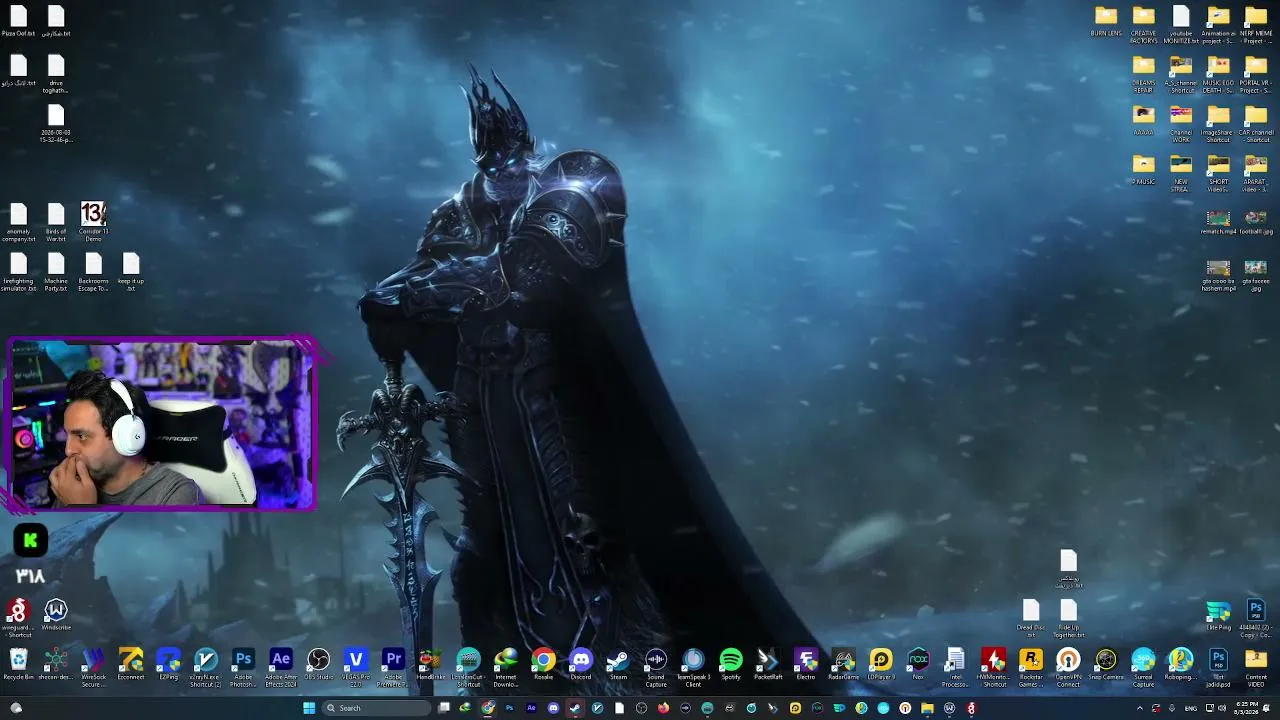Open the football jpg image file
The height and width of the screenshot is (720, 1280).
(1256, 222)
